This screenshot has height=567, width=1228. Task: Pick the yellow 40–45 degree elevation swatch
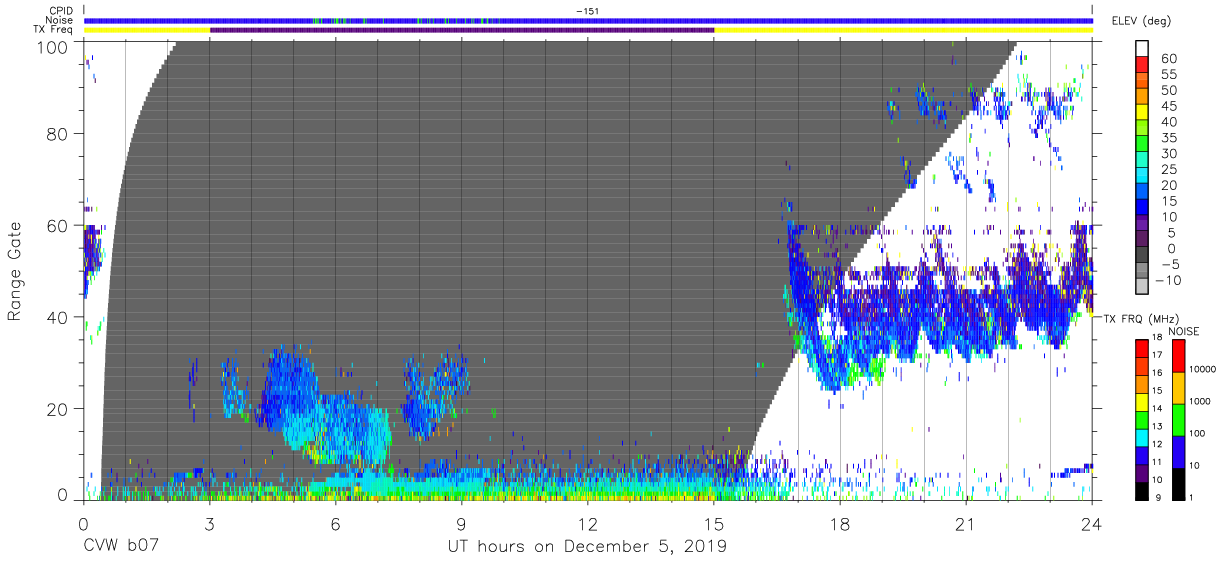point(1141,114)
